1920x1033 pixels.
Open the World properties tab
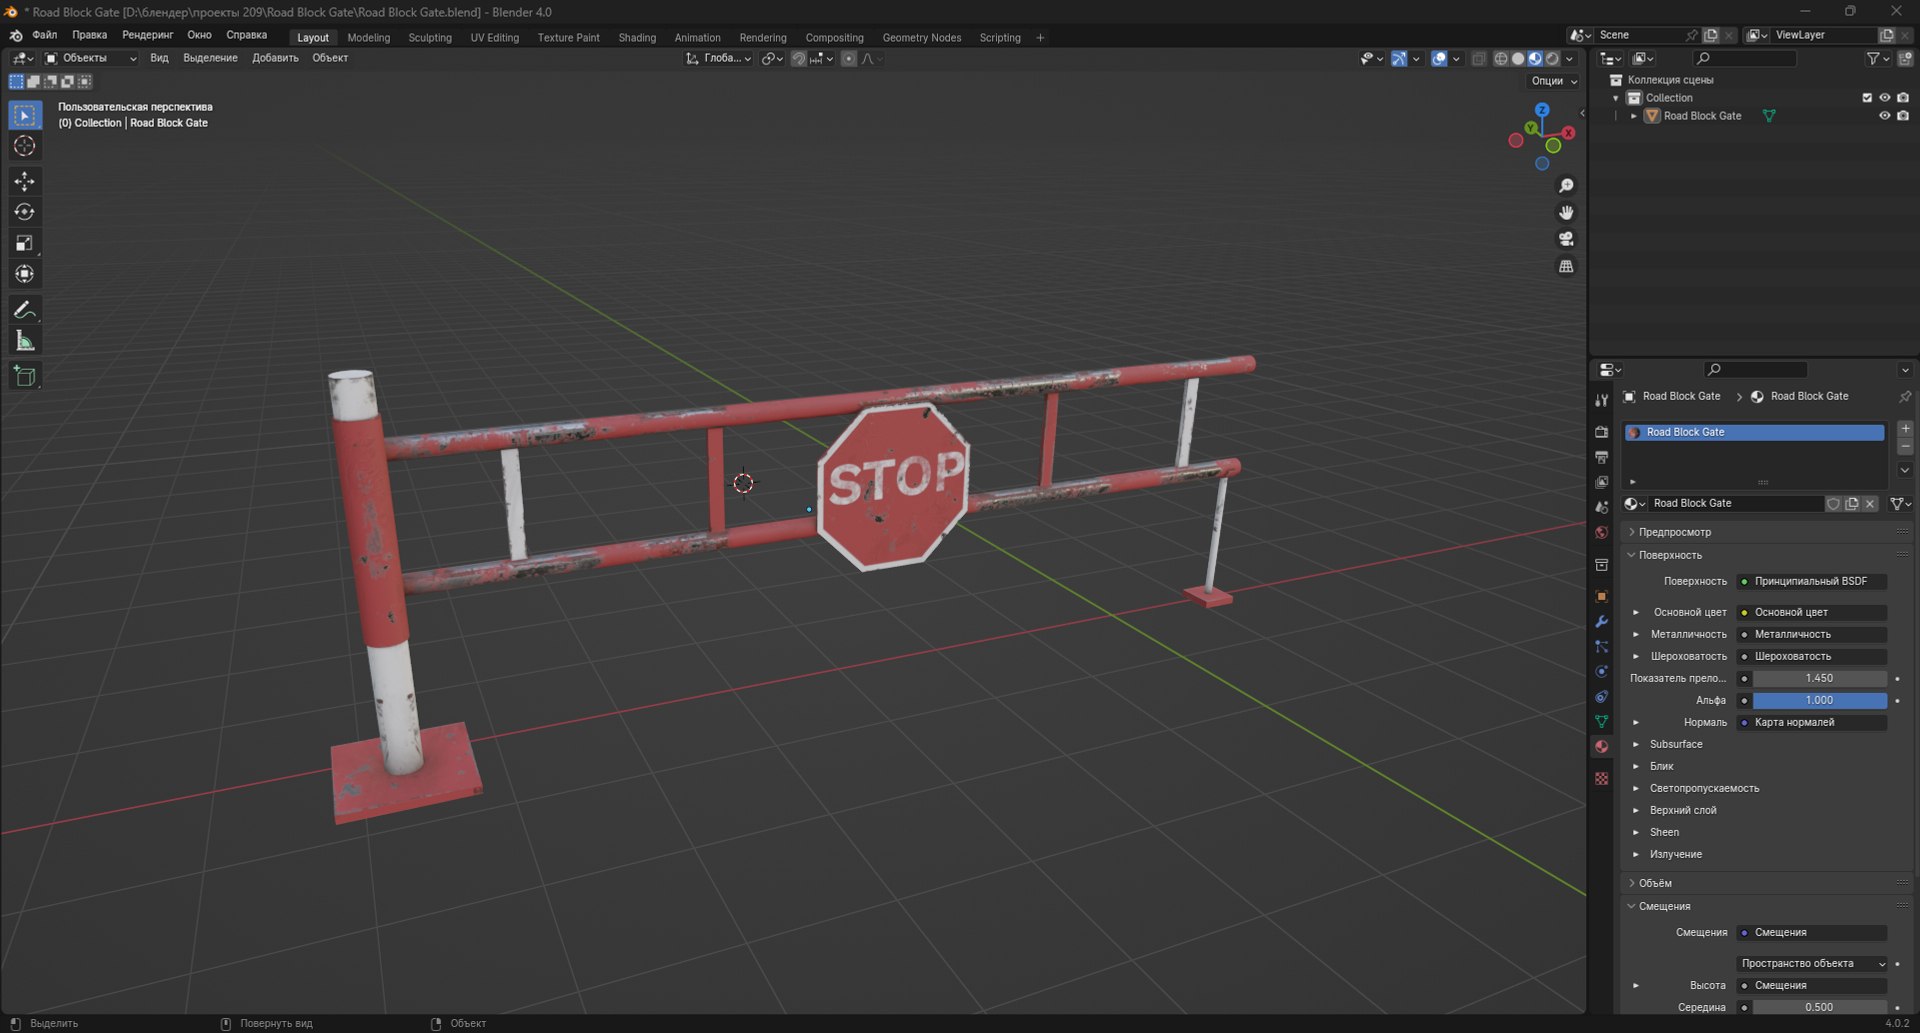click(1602, 532)
